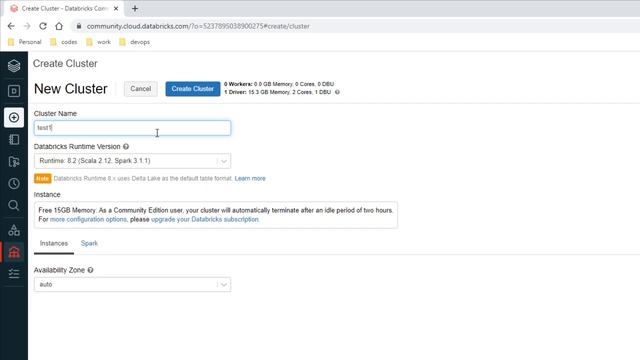
Task: Click the Cluster Name input field
Action: pos(132,128)
